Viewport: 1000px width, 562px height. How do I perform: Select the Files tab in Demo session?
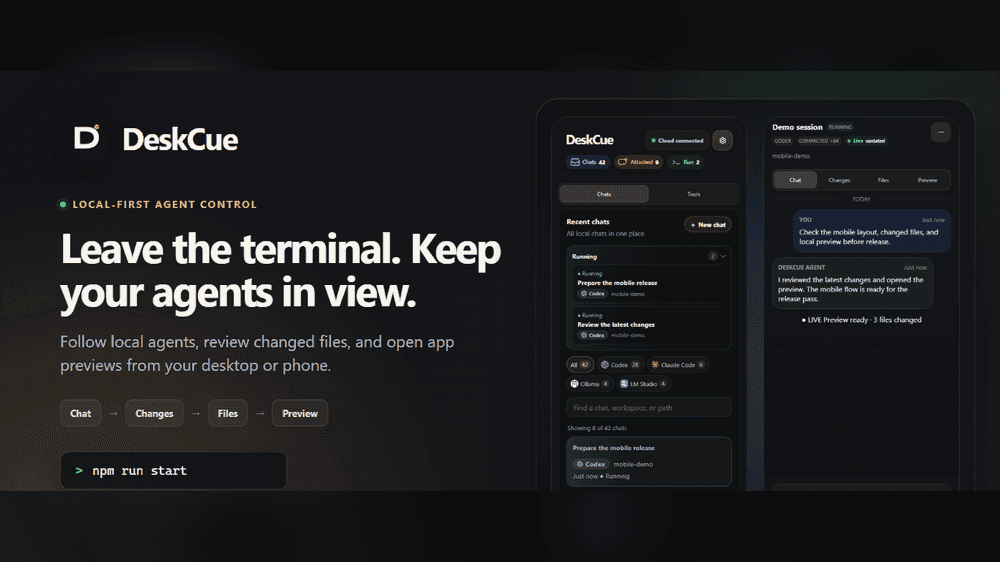pyautogui.click(x=883, y=181)
